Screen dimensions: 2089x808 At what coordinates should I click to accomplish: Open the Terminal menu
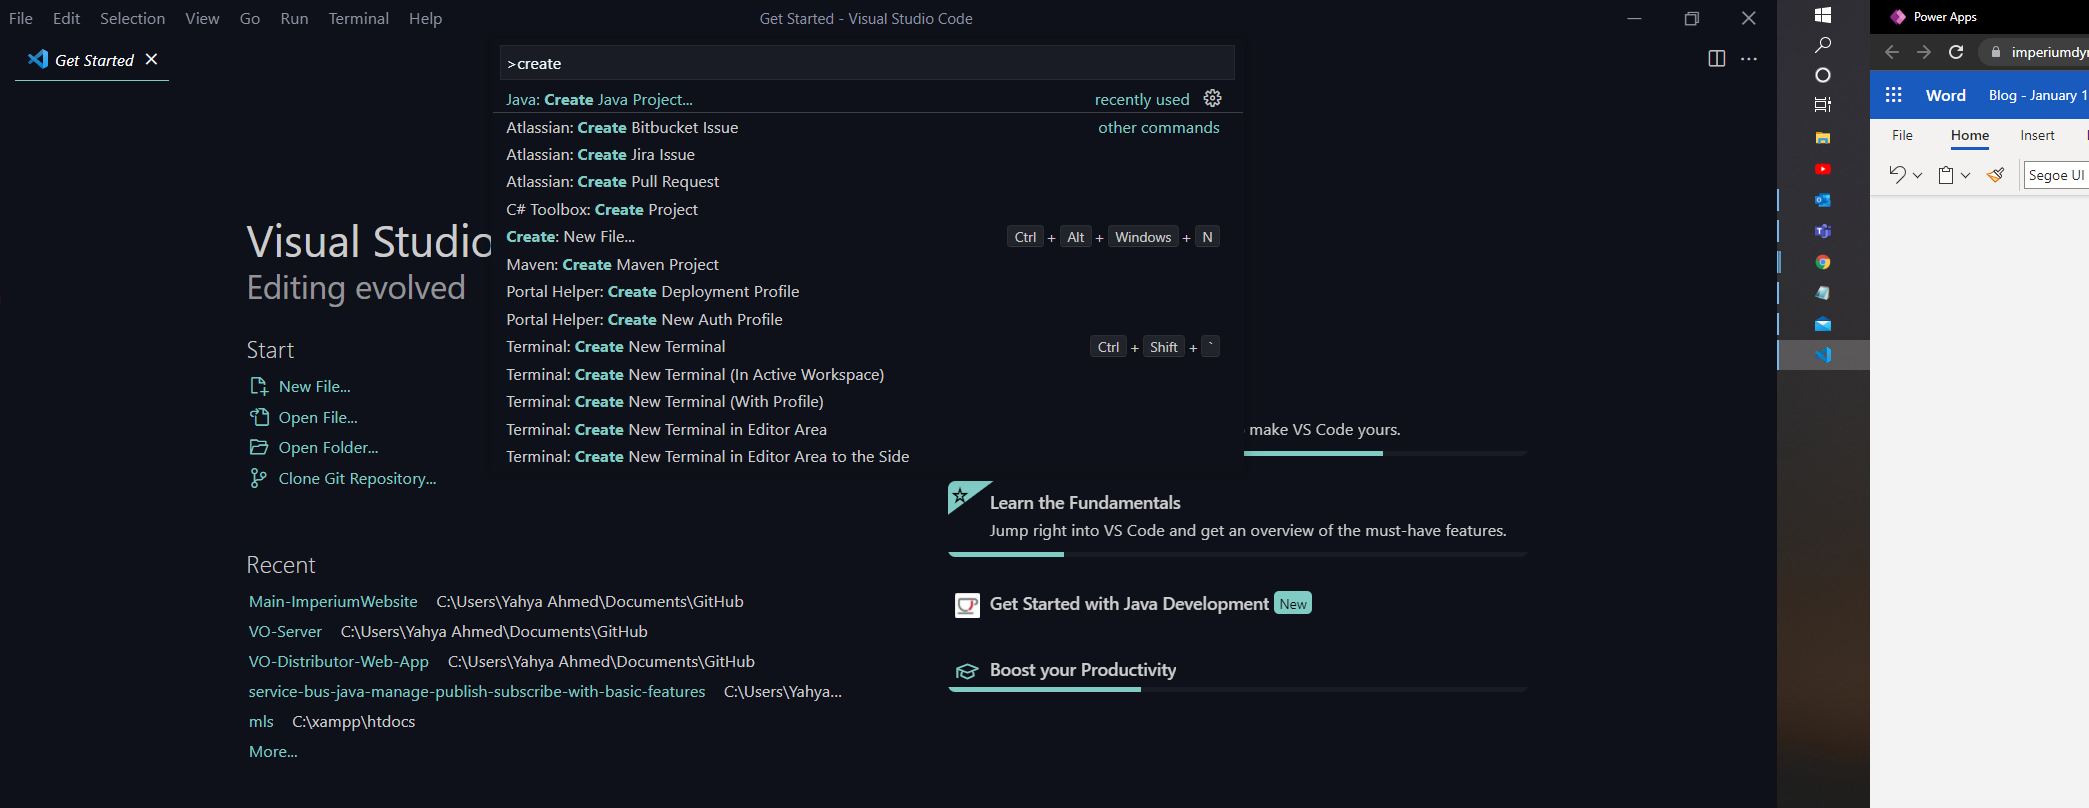click(358, 18)
